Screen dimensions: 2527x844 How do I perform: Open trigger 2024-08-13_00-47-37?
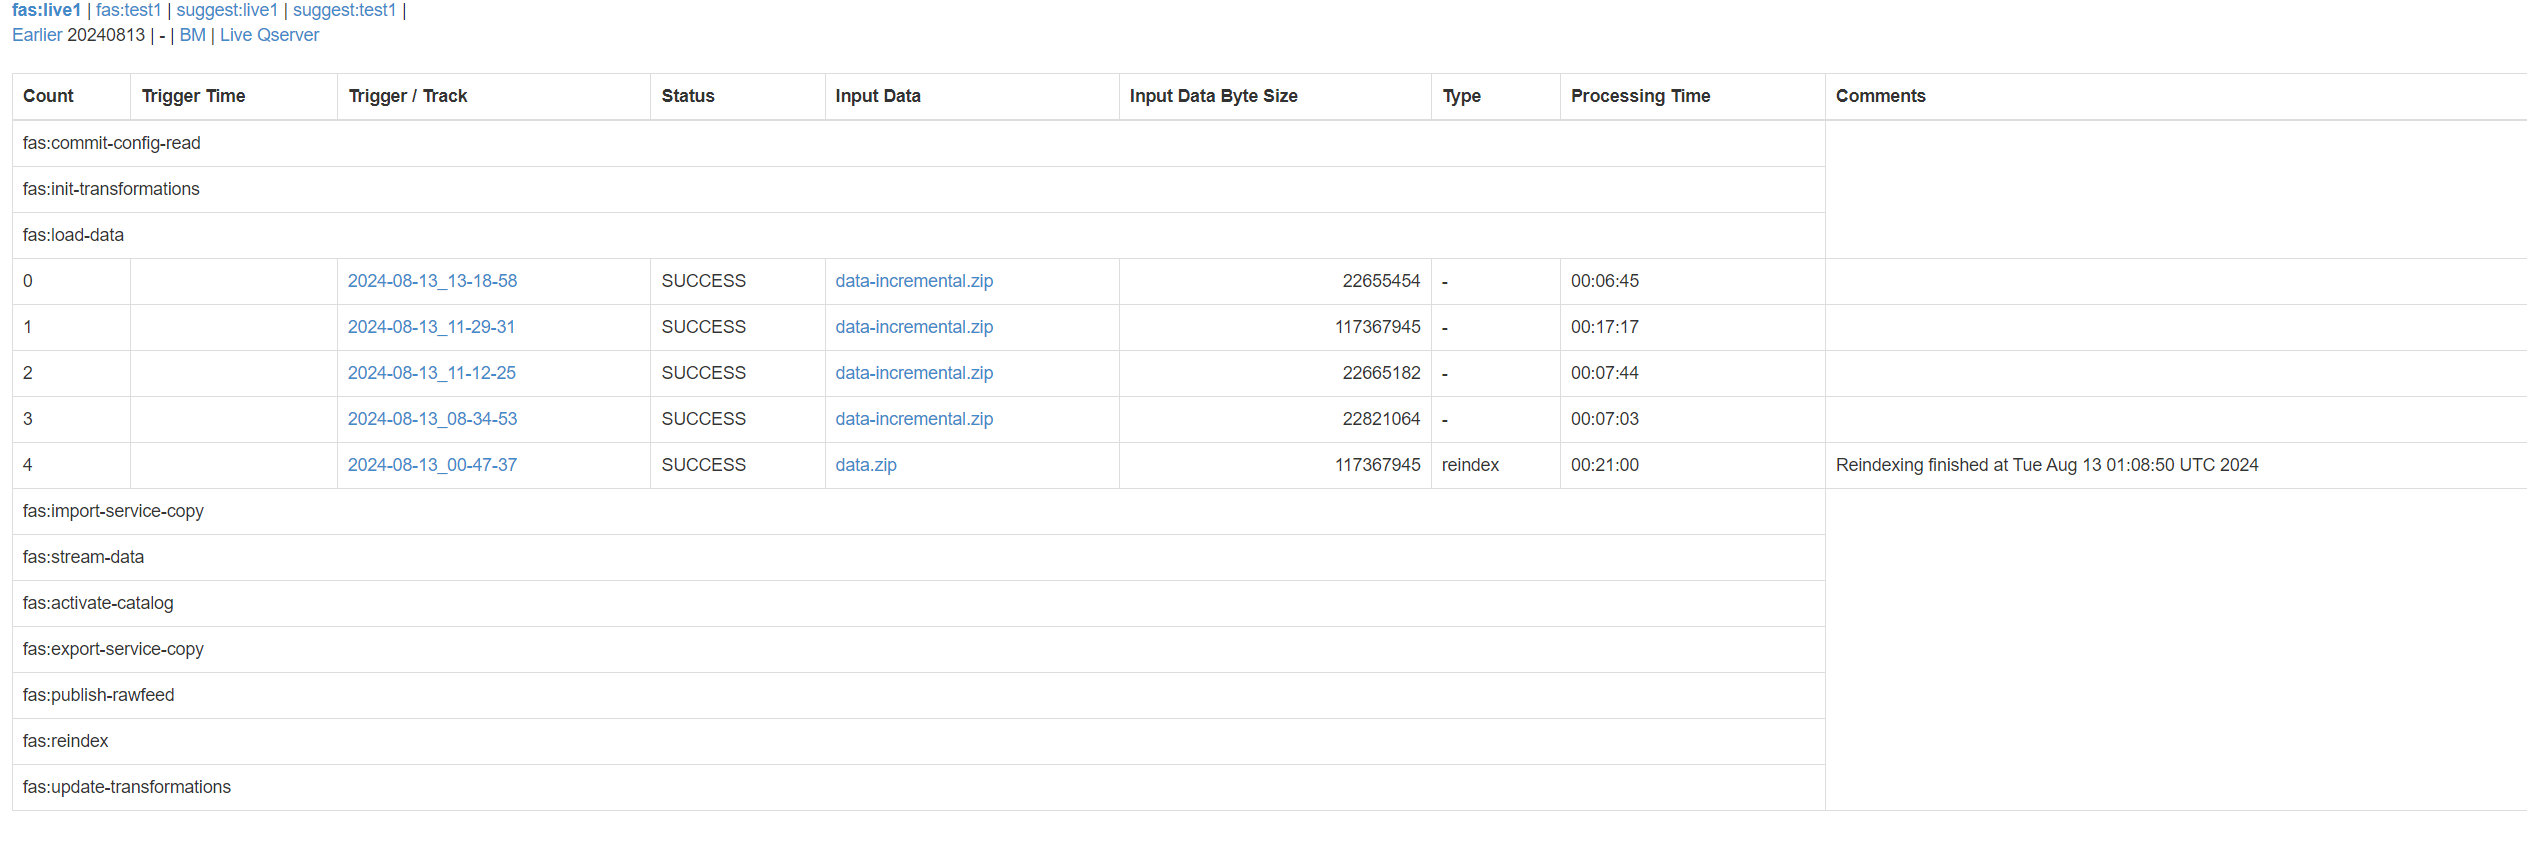(x=432, y=465)
